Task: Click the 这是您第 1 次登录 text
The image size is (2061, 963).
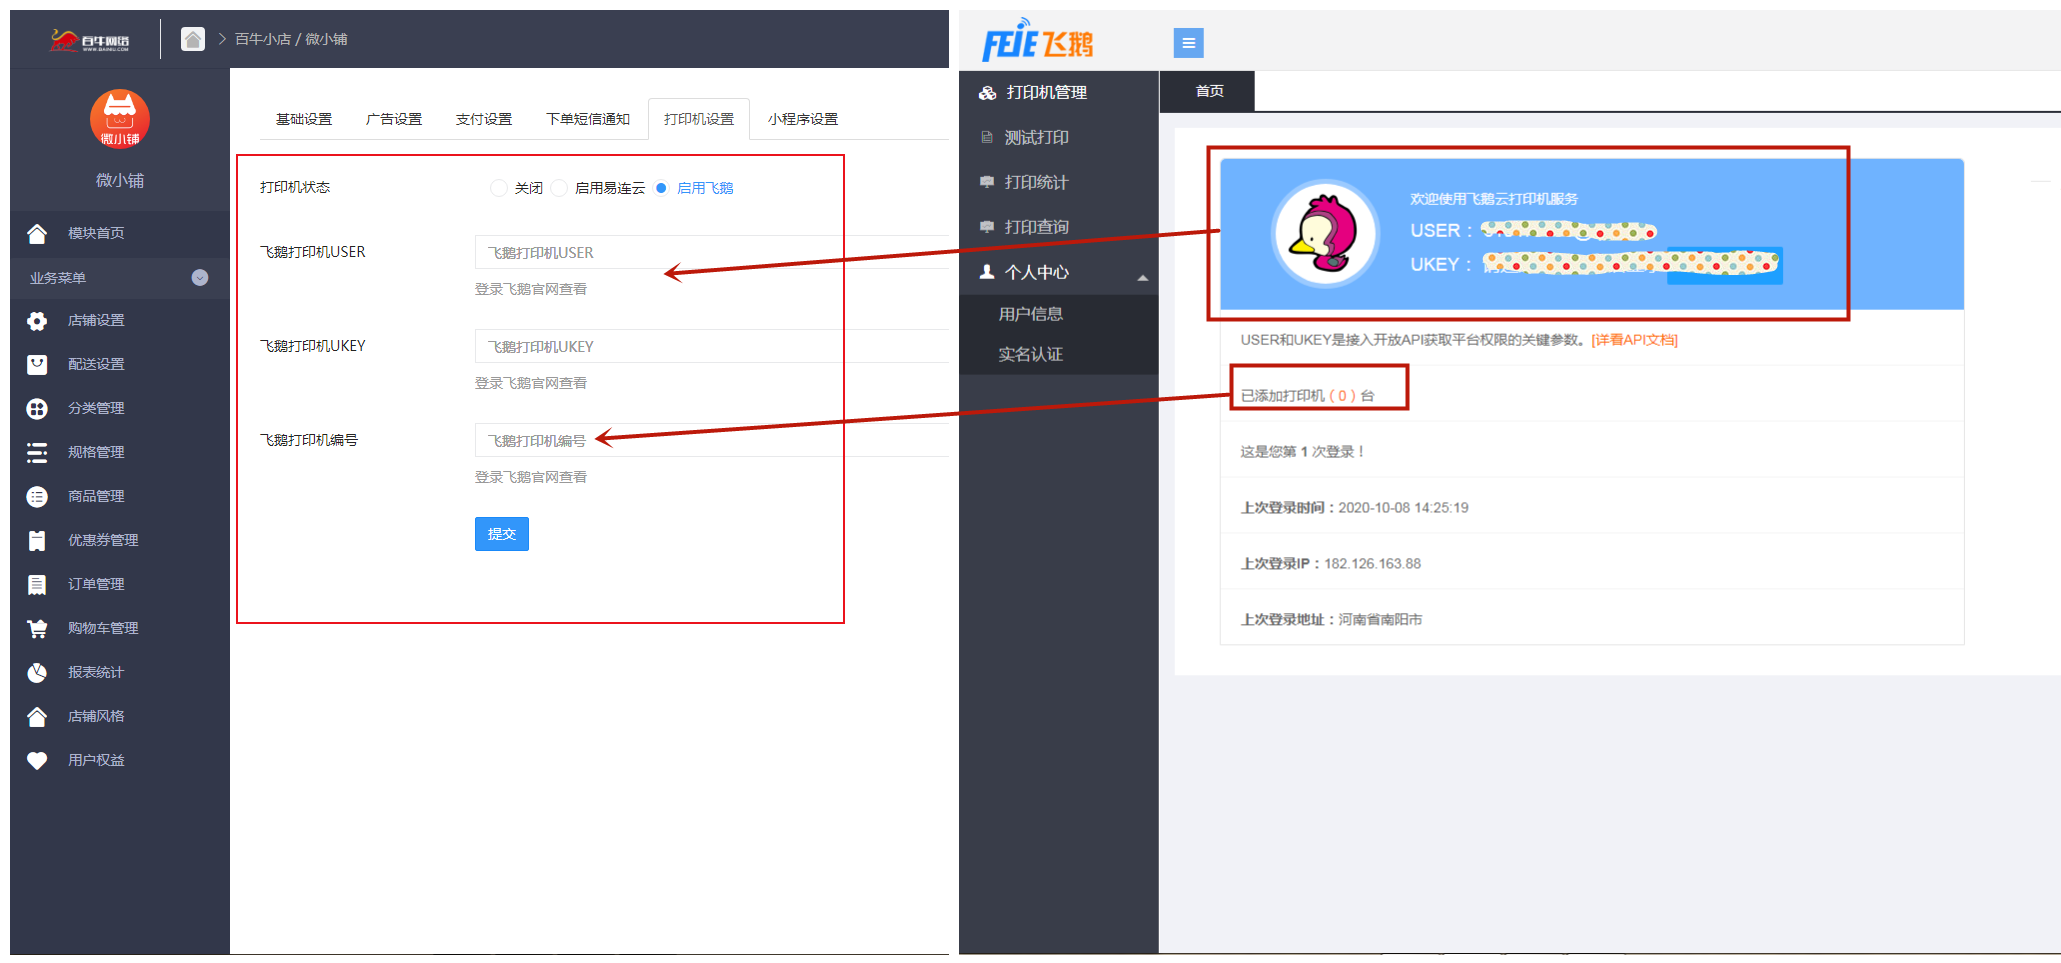Action: [x=1302, y=452]
